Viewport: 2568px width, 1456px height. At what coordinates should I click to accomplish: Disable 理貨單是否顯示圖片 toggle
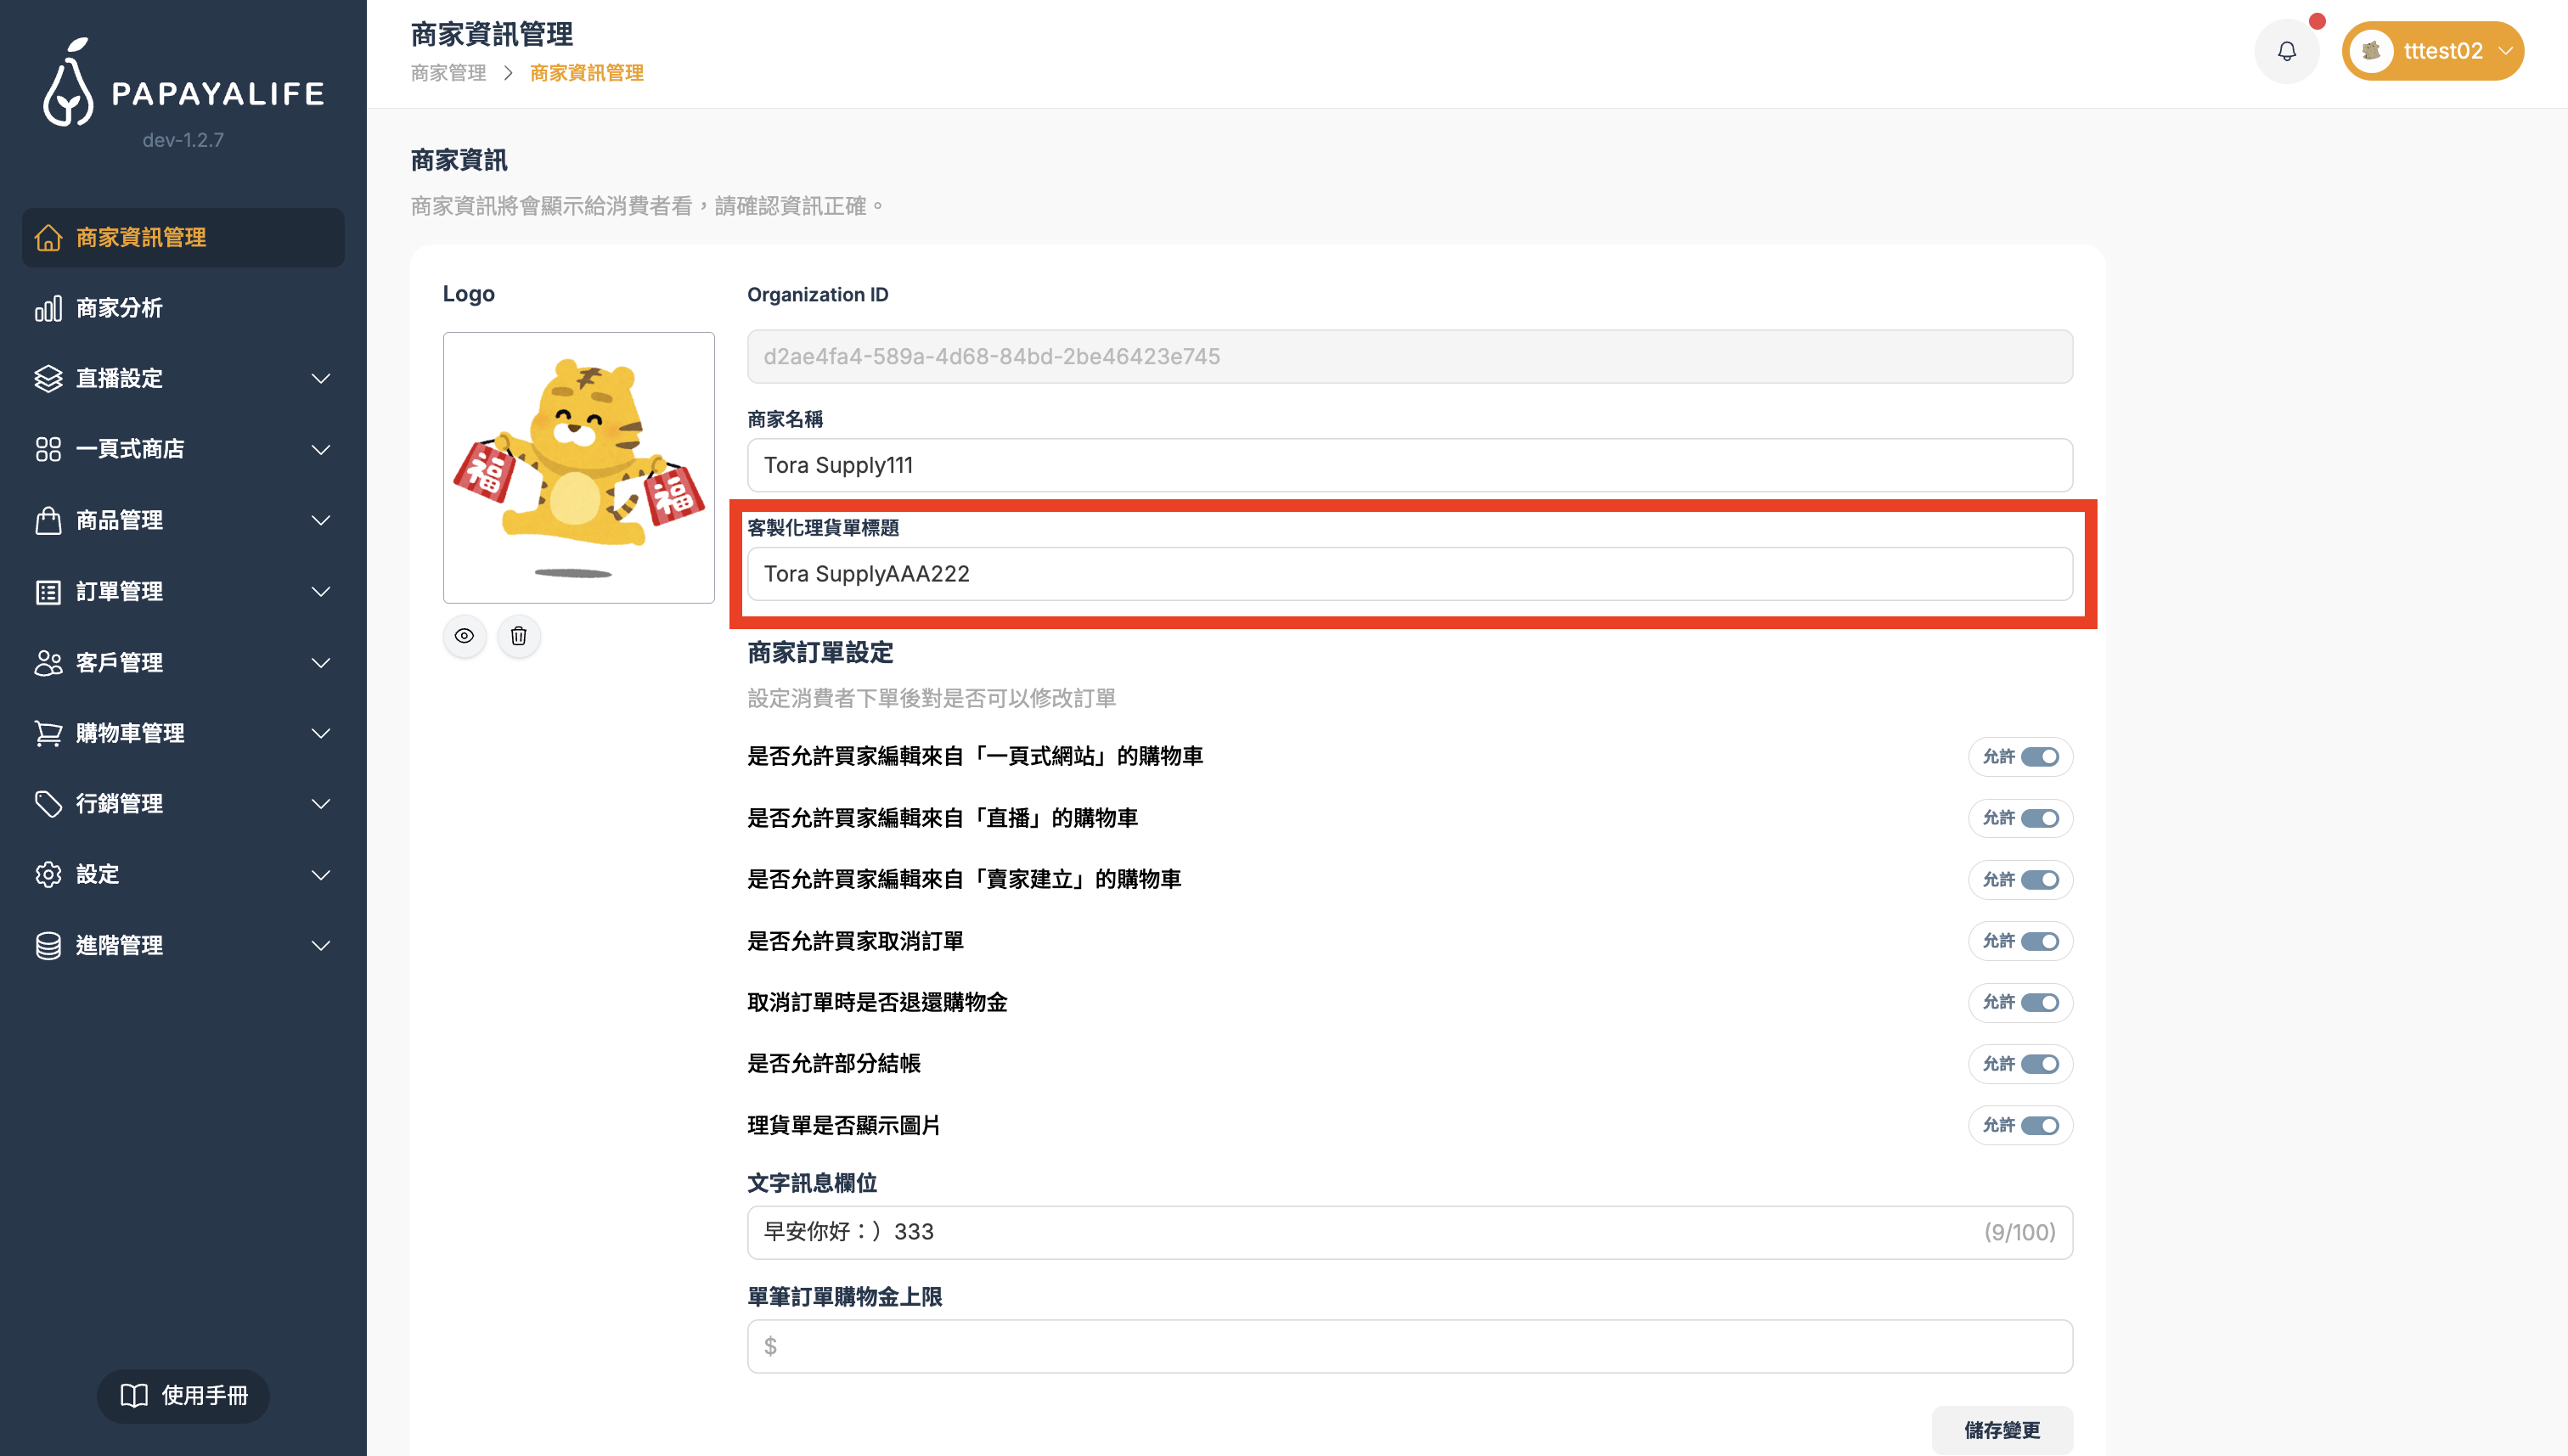coord(2038,1125)
